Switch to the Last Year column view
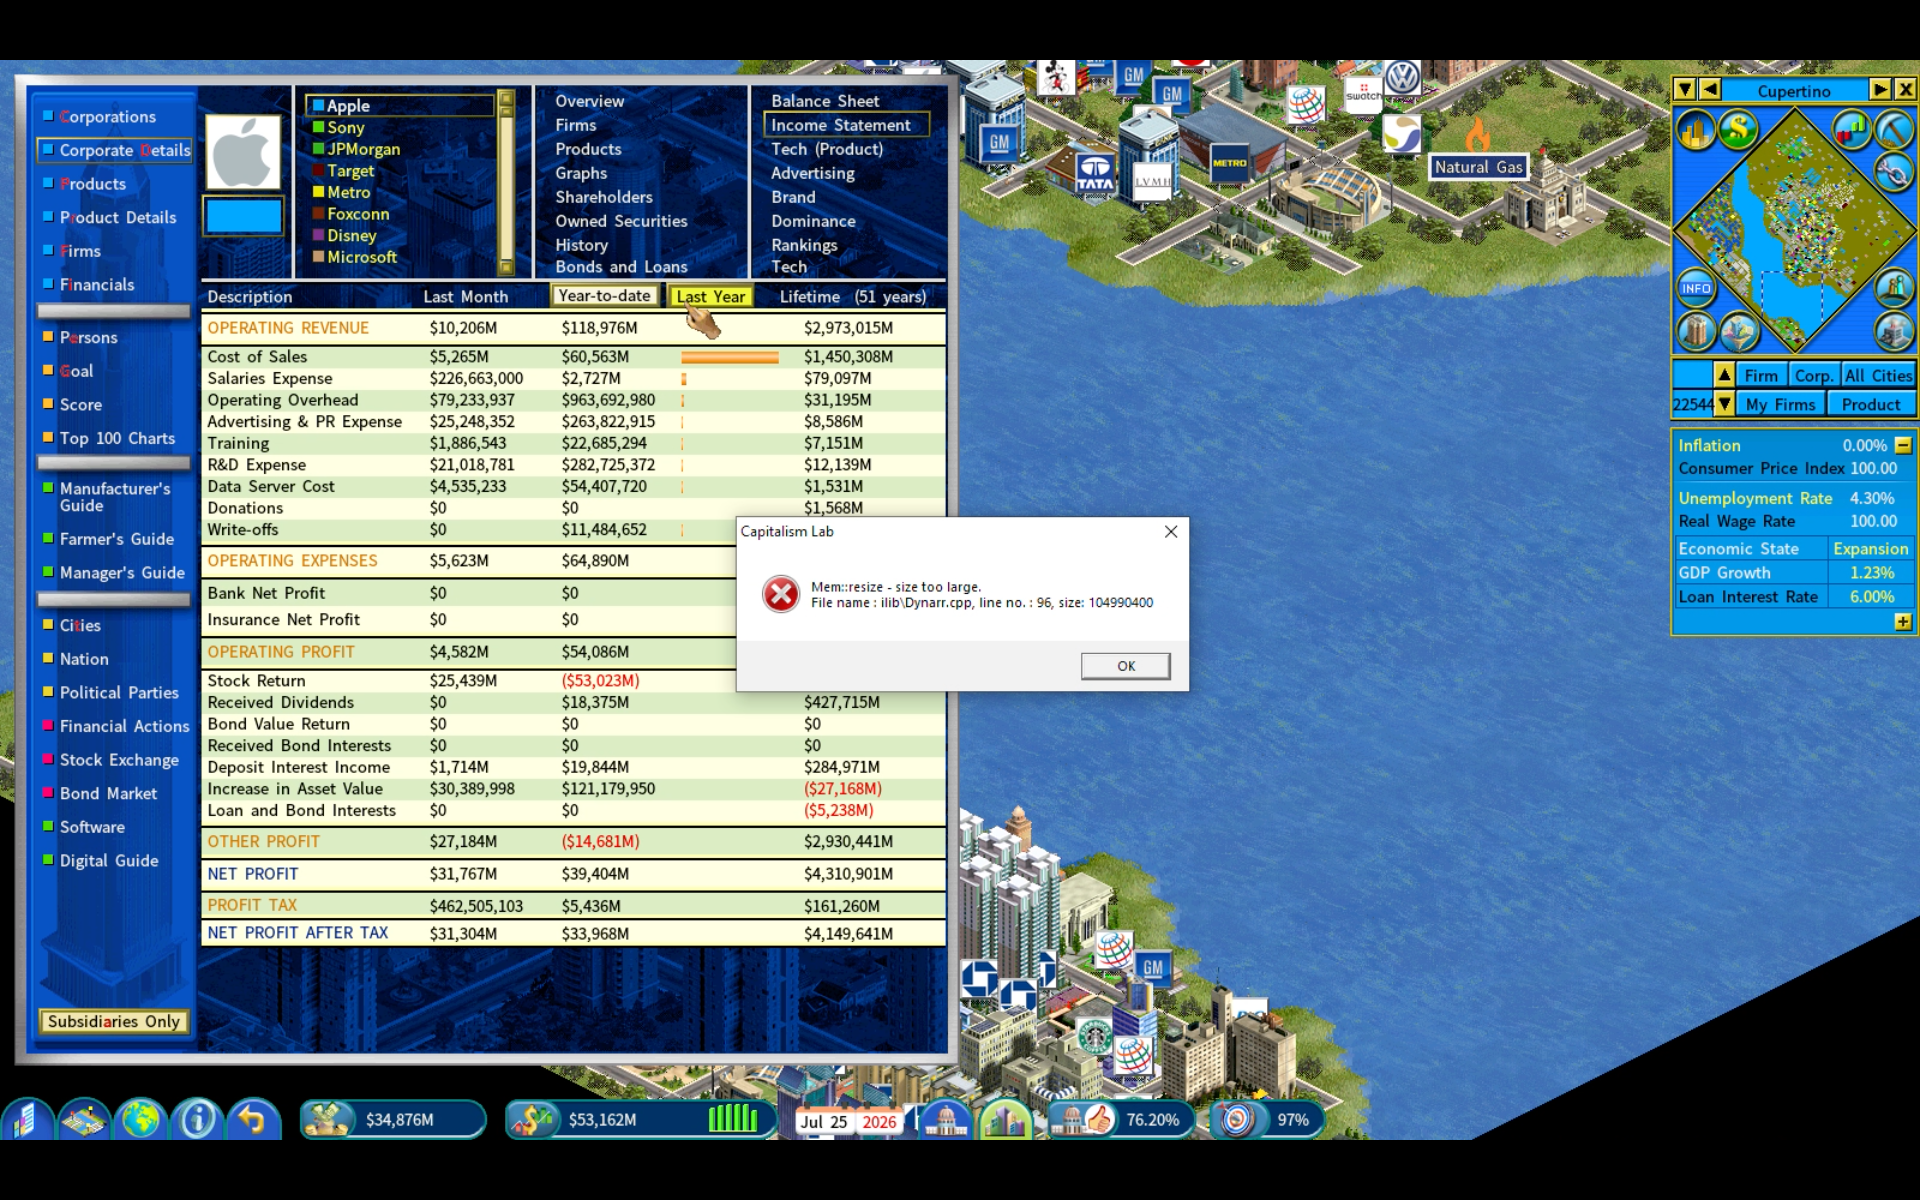 pyautogui.click(x=710, y=296)
